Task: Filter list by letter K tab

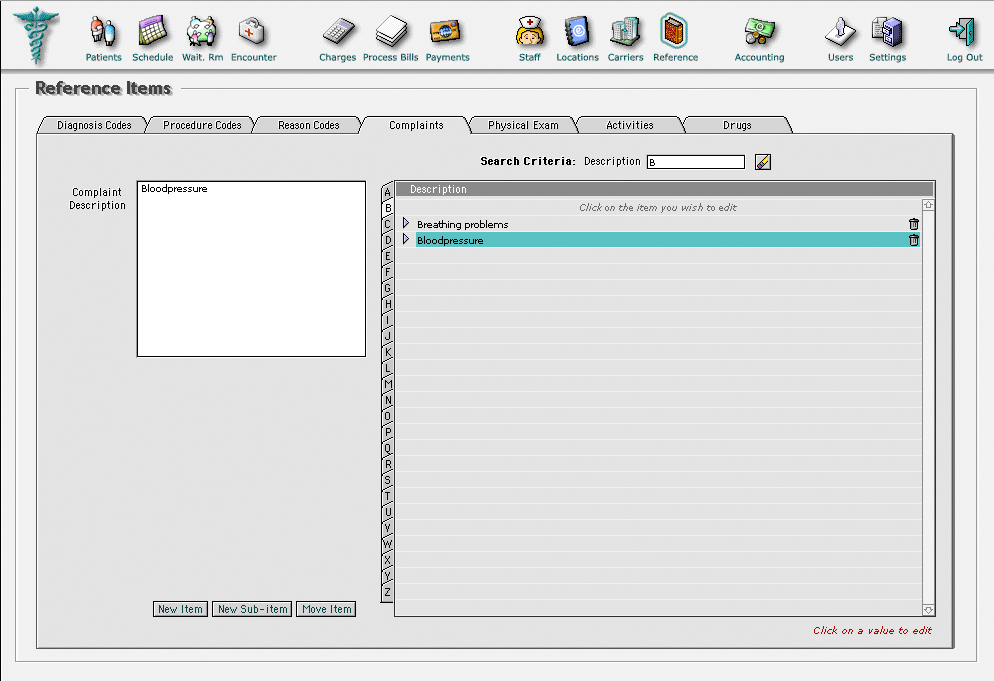Action: (387, 353)
